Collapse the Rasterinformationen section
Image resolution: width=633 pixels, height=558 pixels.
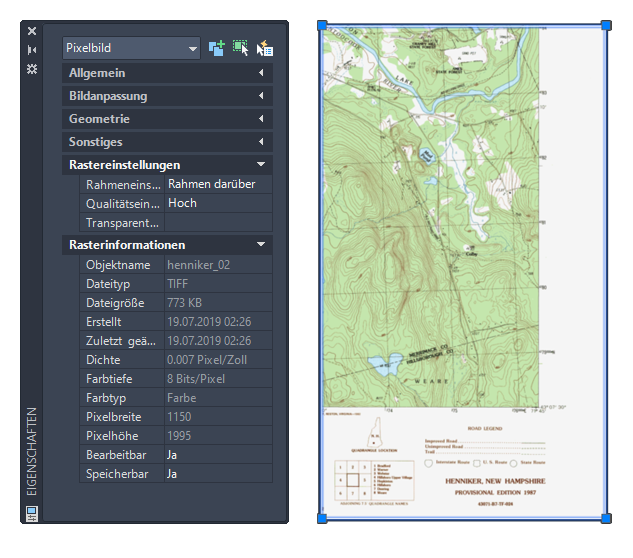tap(167, 245)
